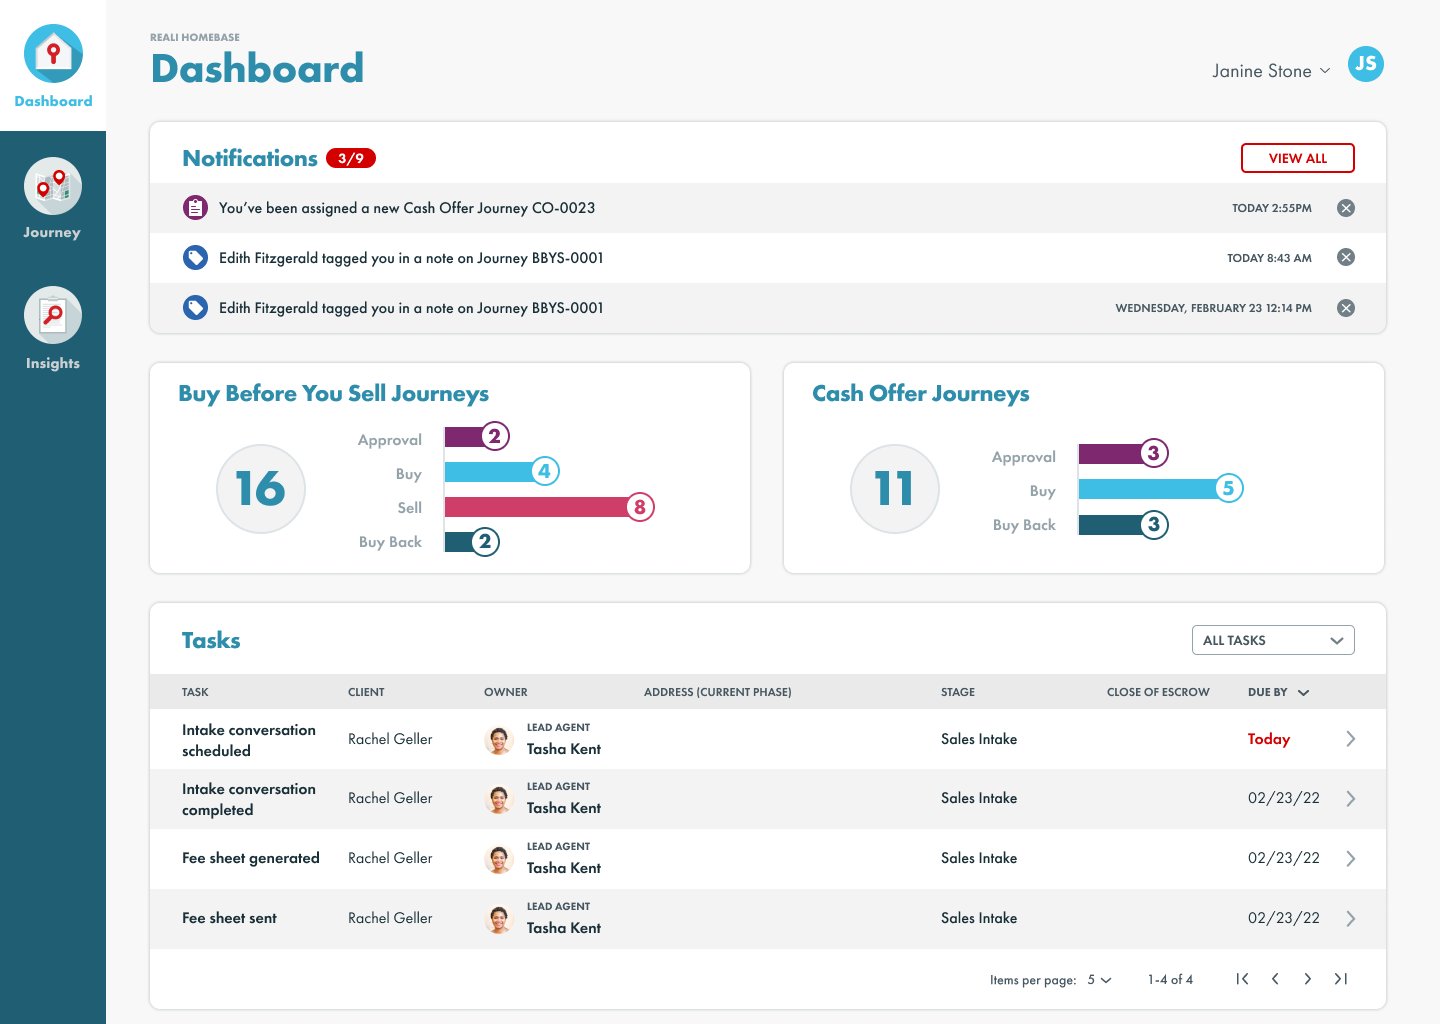Open the Journey map icon in sidebar
Viewport: 1440px width, 1024px height.
tap(53, 187)
